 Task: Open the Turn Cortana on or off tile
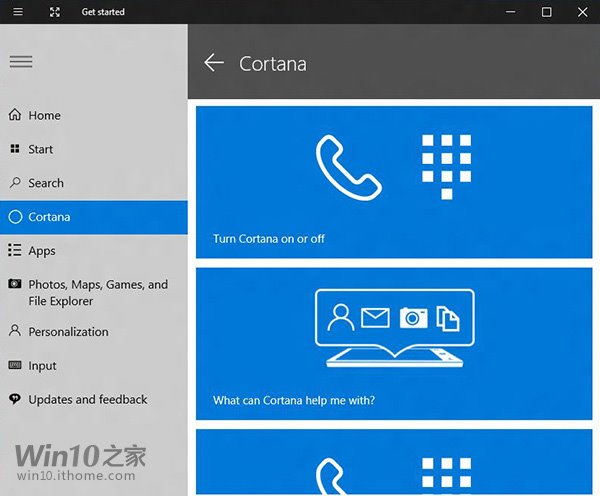click(x=394, y=182)
